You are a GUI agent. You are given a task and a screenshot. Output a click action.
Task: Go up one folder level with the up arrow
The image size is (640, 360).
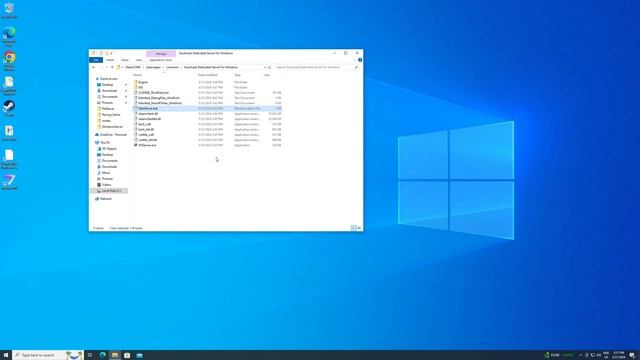[112, 67]
